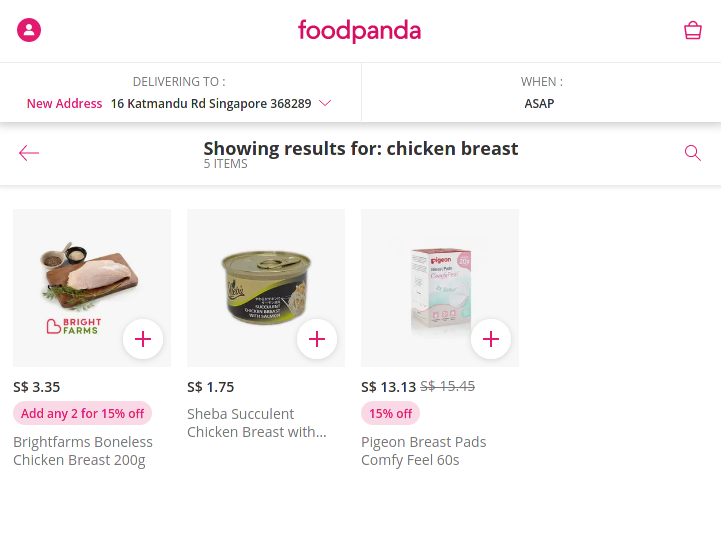Open Pigeon Breast Pads Comfy Feel title

[x=423, y=451]
